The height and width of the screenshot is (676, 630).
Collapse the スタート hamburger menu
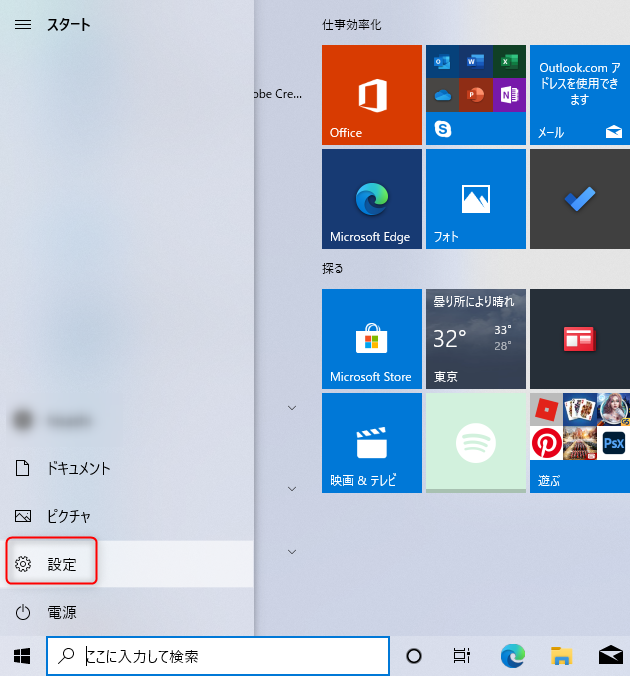click(x=23, y=25)
